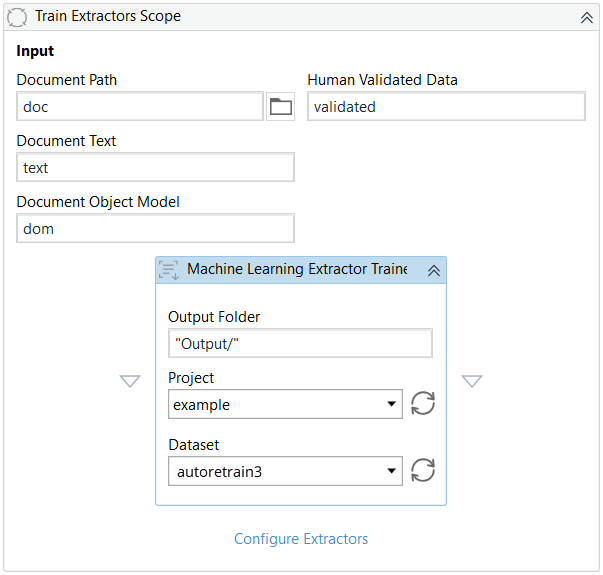The height and width of the screenshot is (575, 603).
Task: Refresh the Project list
Action: pos(423,404)
